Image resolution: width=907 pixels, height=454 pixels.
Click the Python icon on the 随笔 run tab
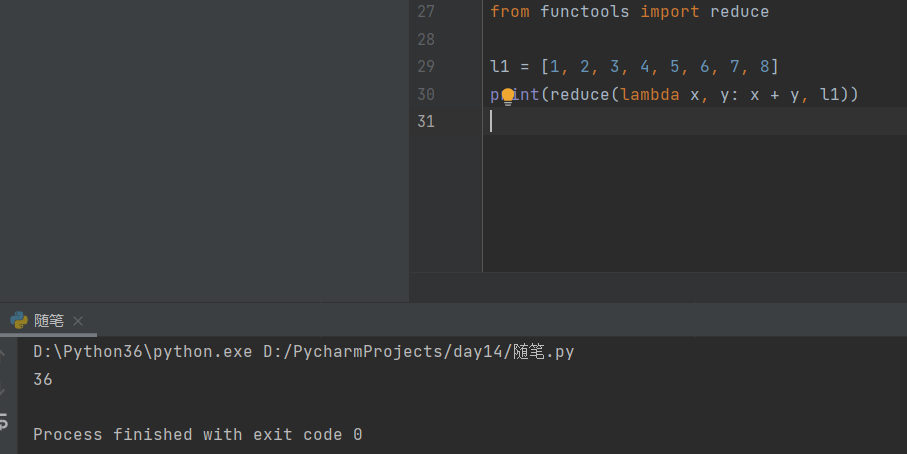tap(19, 320)
